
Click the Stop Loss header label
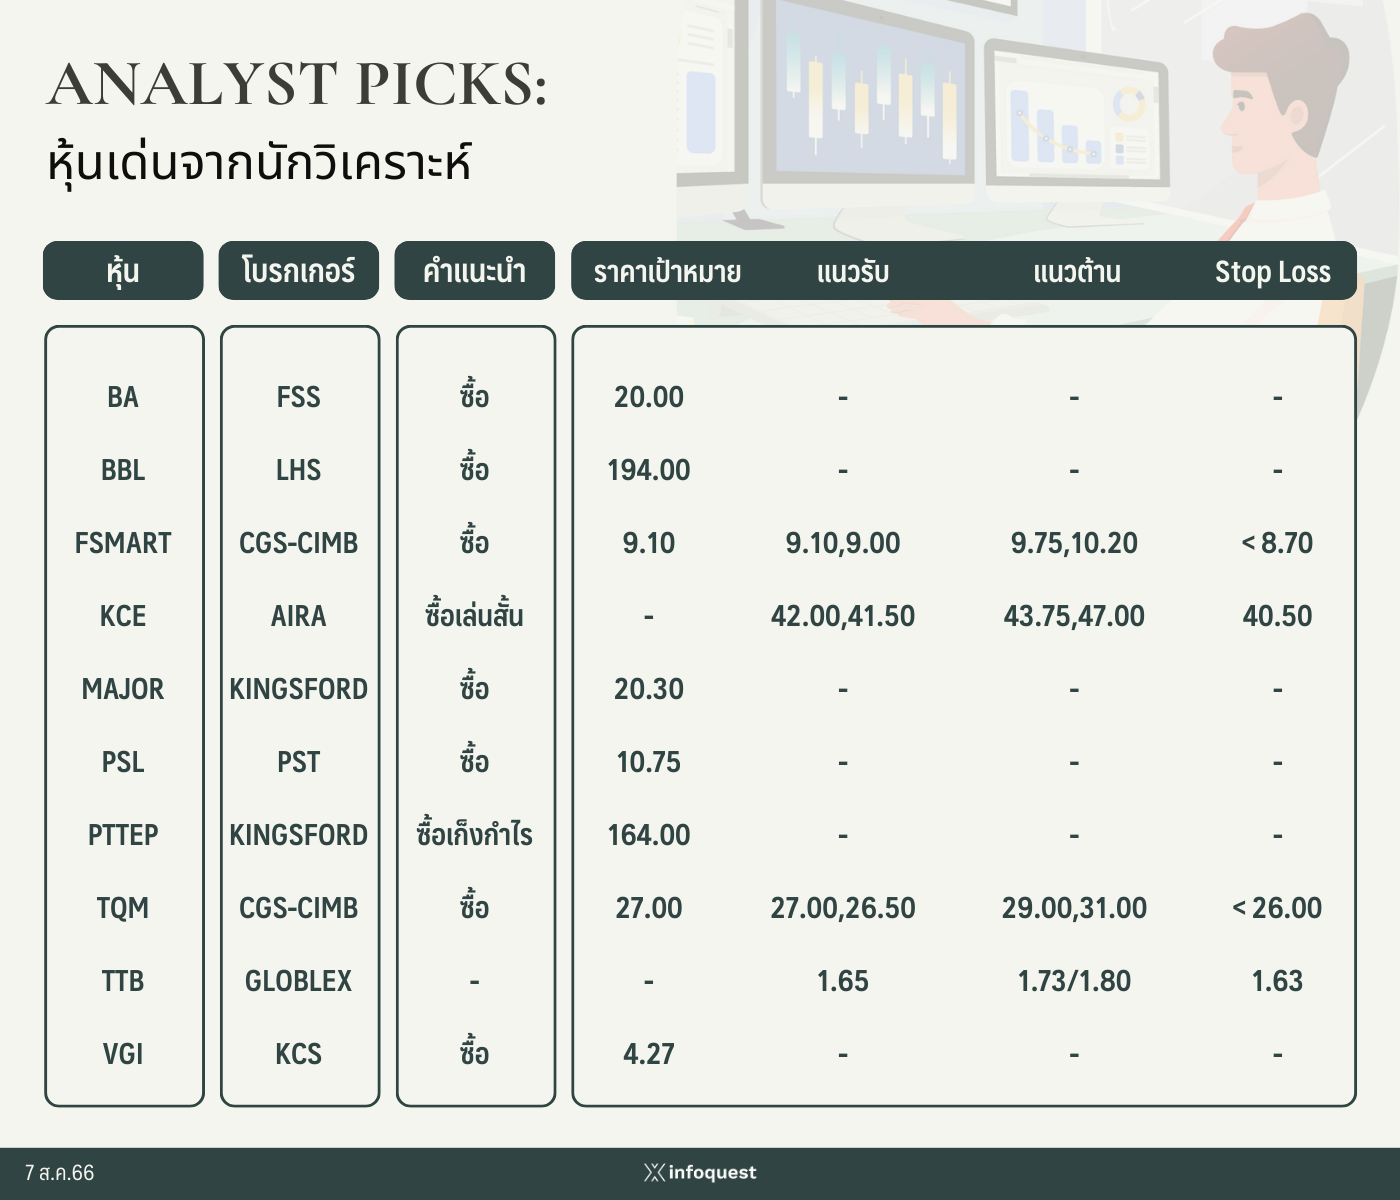coord(1273,272)
